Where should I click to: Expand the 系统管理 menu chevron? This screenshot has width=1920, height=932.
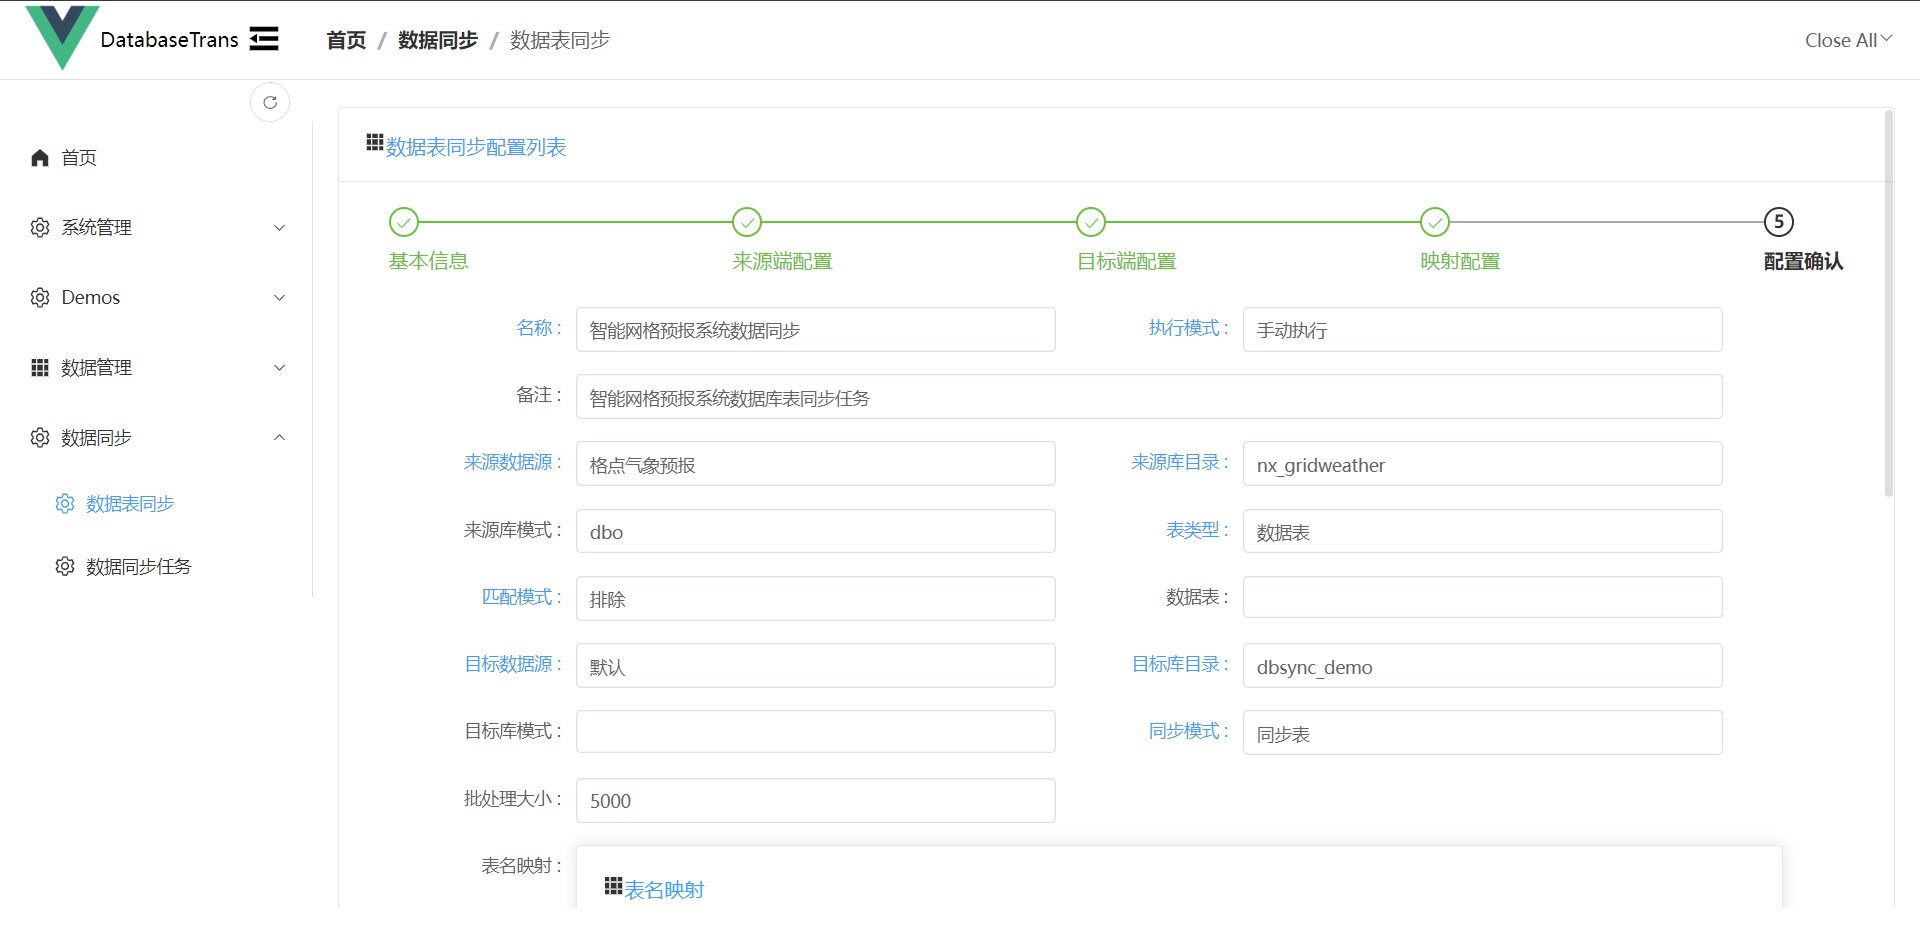pos(280,228)
